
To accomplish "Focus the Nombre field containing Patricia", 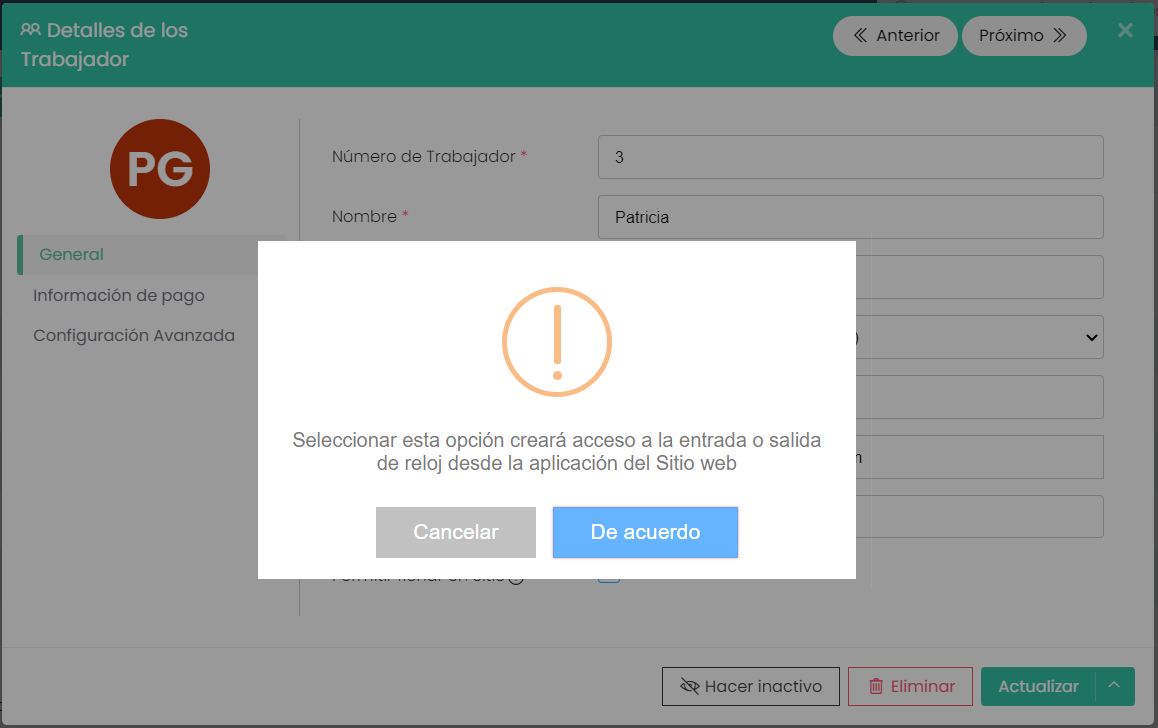I will pyautogui.click(x=850, y=217).
